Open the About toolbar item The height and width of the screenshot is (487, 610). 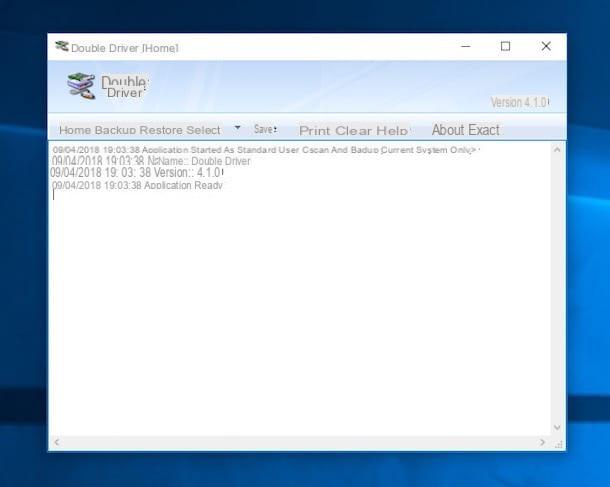click(x=448, y=130)
